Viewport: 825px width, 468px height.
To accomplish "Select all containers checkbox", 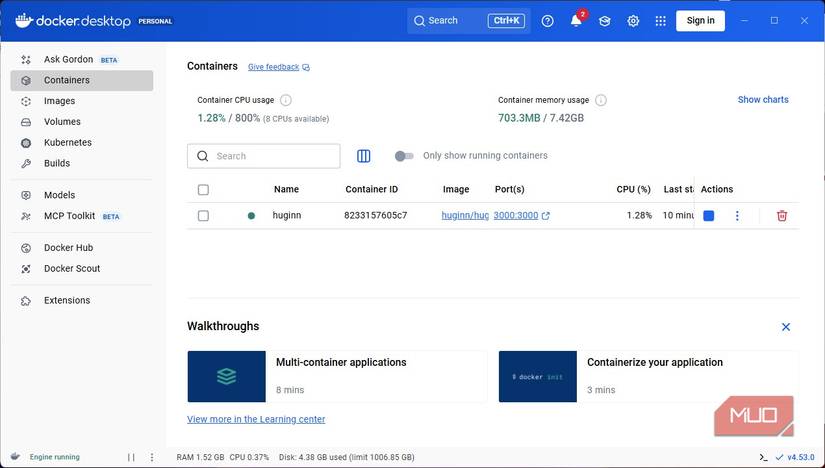I will point(203,190).
